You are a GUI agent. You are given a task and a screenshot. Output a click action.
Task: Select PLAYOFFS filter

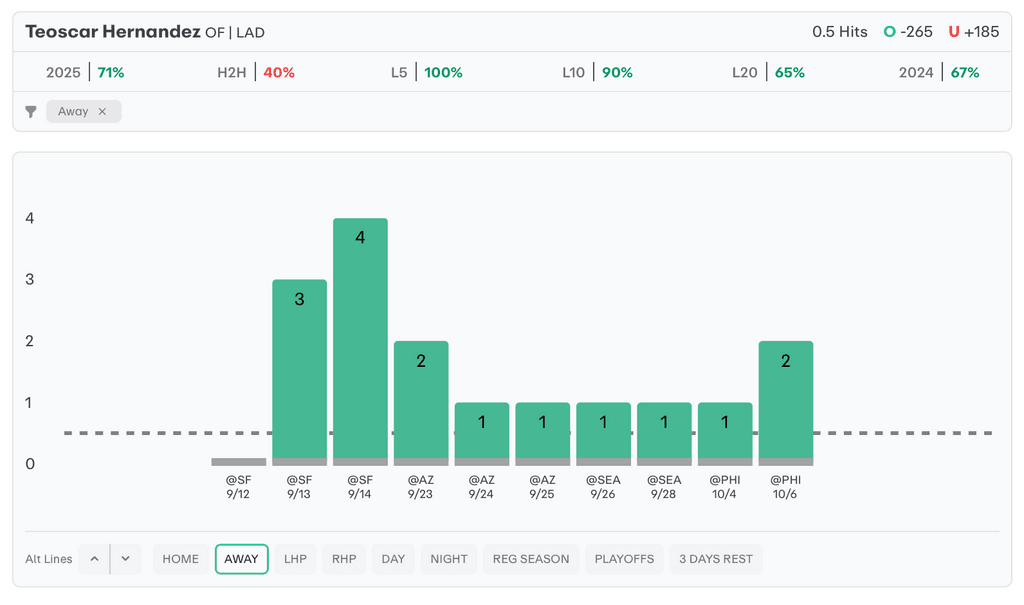[x=624, y=559]
